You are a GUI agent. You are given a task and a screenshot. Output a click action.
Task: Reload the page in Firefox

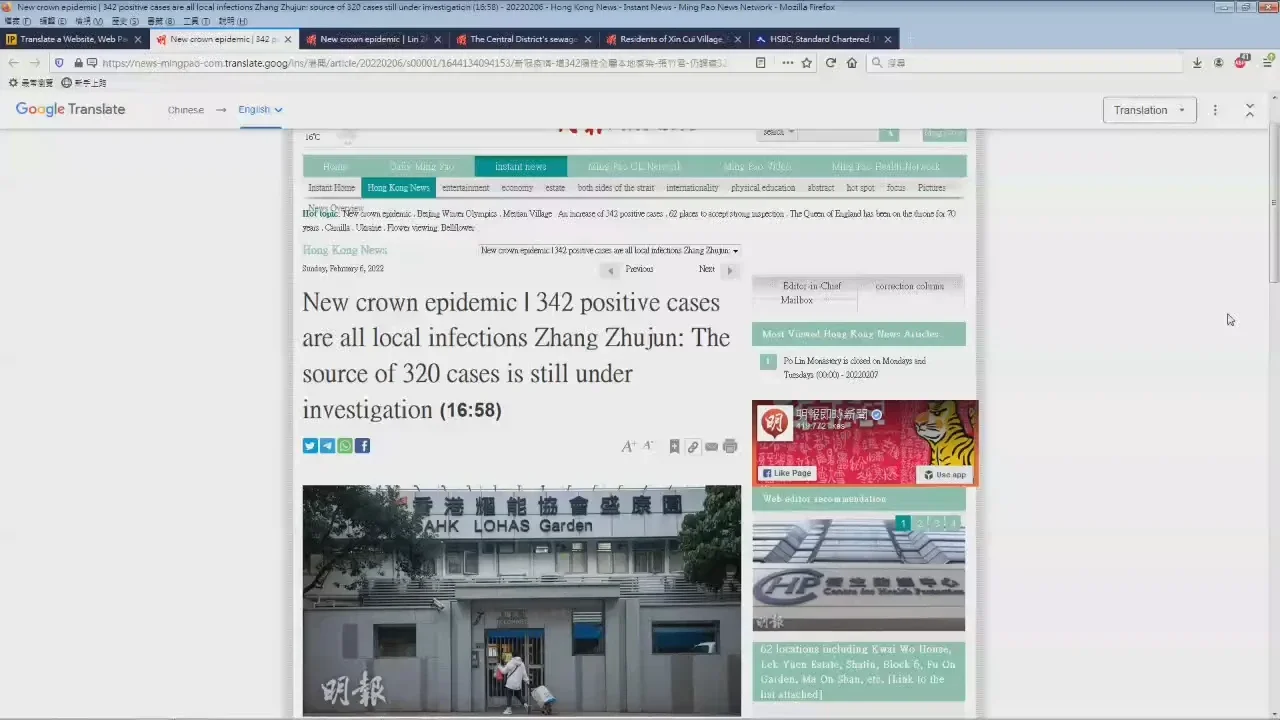click(830, 63)
